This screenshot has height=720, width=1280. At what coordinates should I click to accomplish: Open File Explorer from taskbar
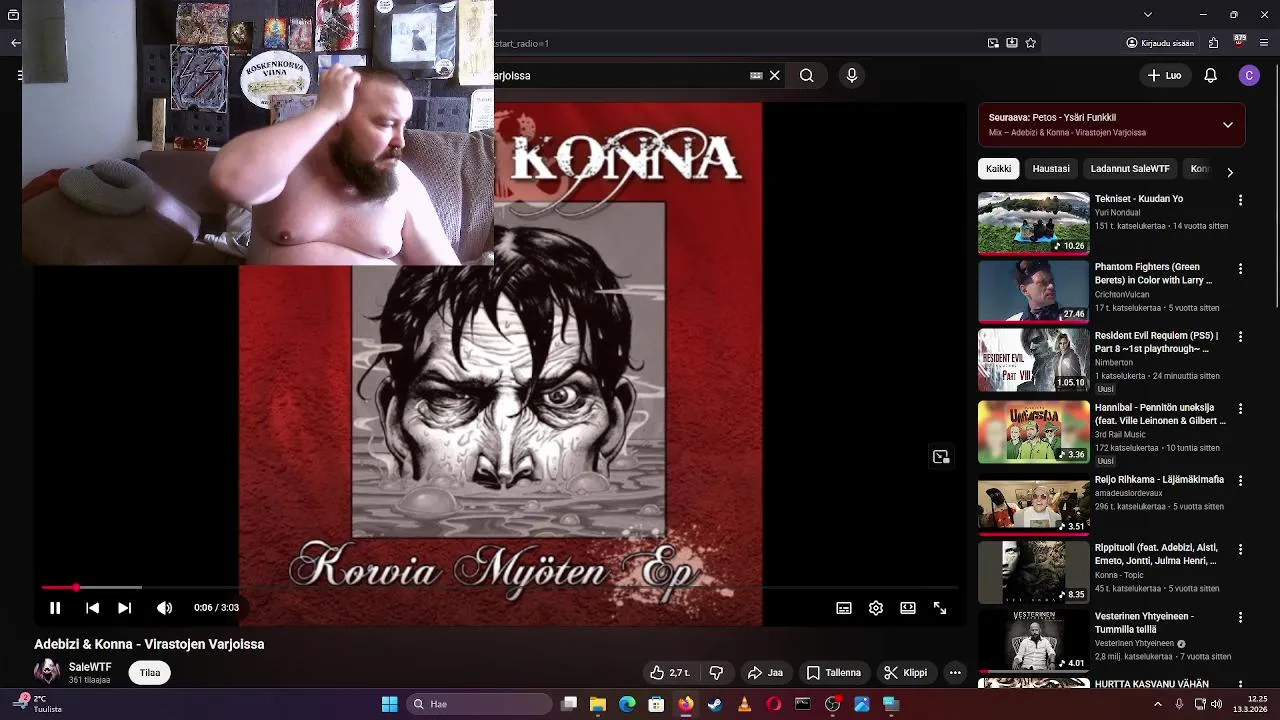598,704
